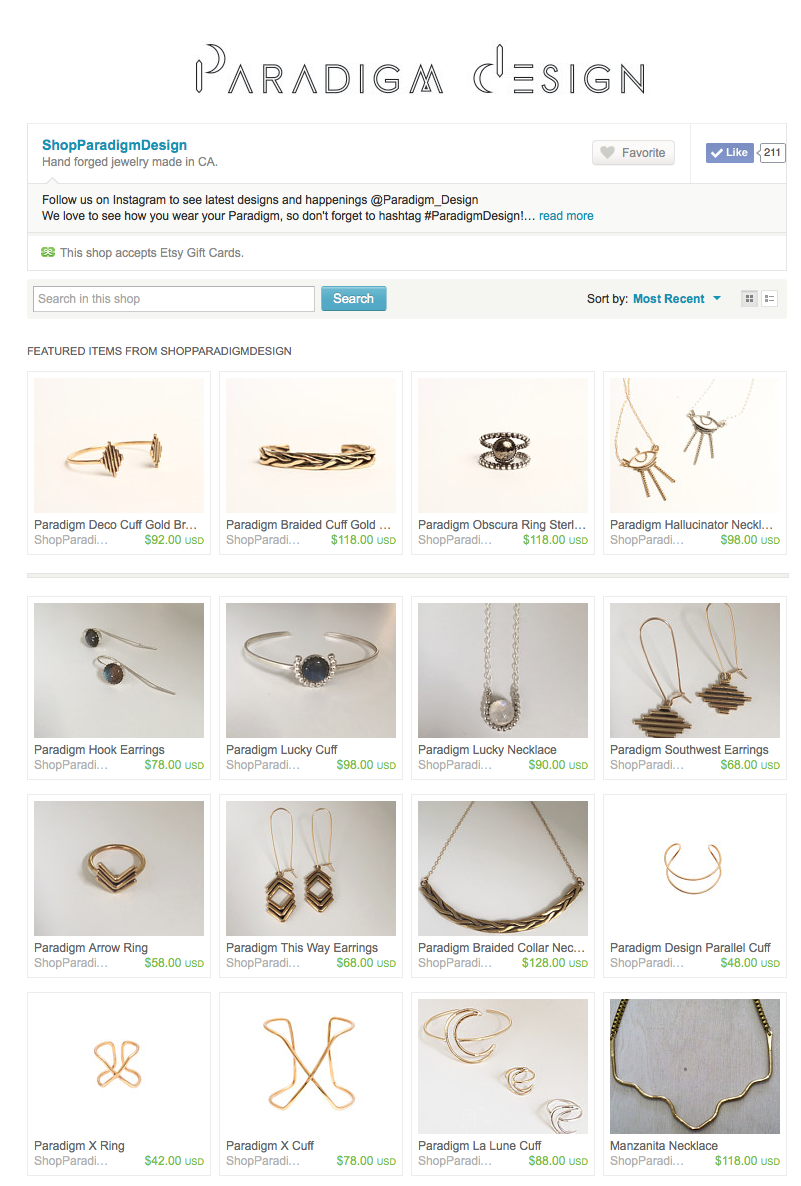
Task: Open Paradigm Deco Cuff Gold thumbnail
Action: [119, 446]
